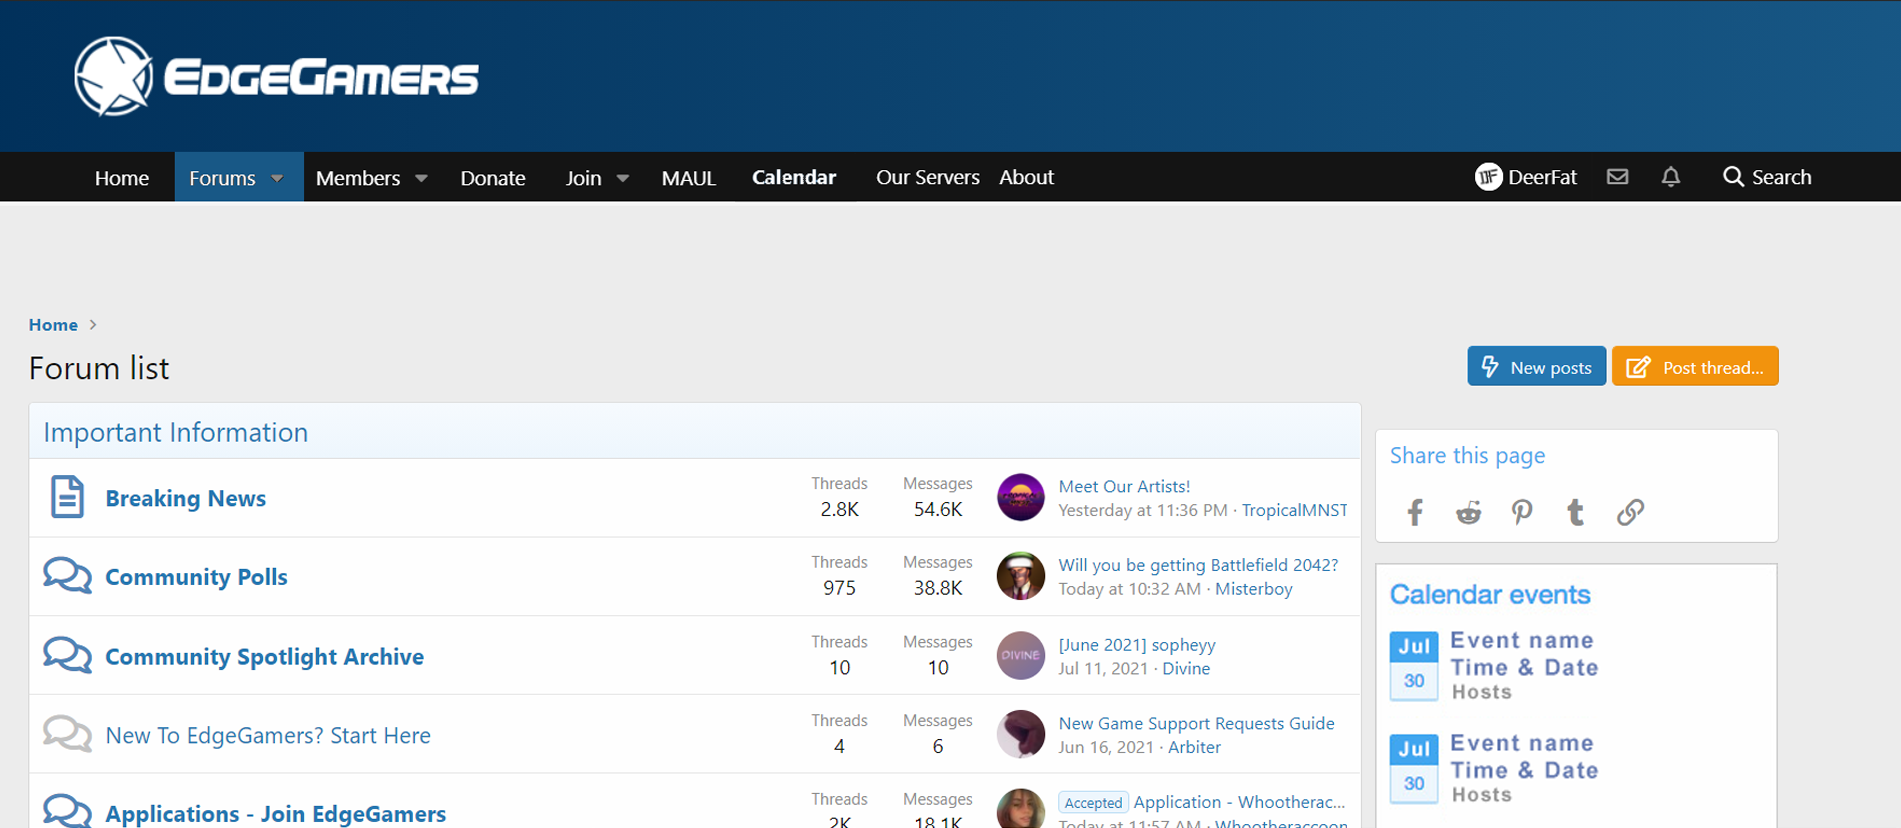The image size is (1901, 828).
Task: Click the Community Spotlight Archive chat icon
Action: click(x=67, y=655)
